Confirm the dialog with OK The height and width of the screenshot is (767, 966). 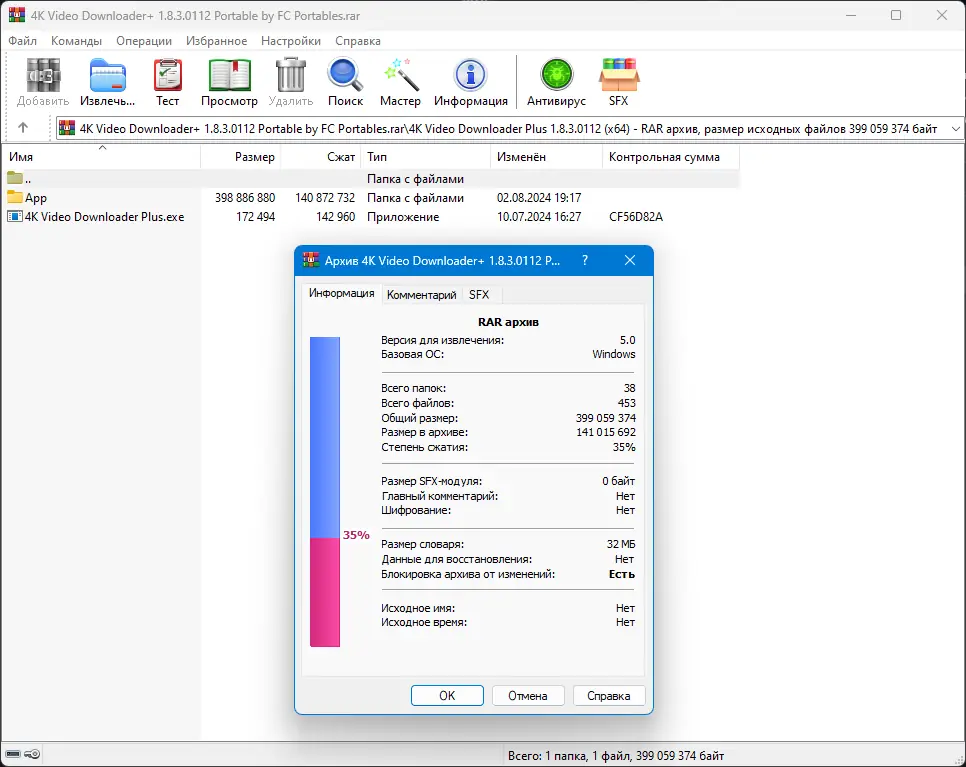tap(447, 695)
